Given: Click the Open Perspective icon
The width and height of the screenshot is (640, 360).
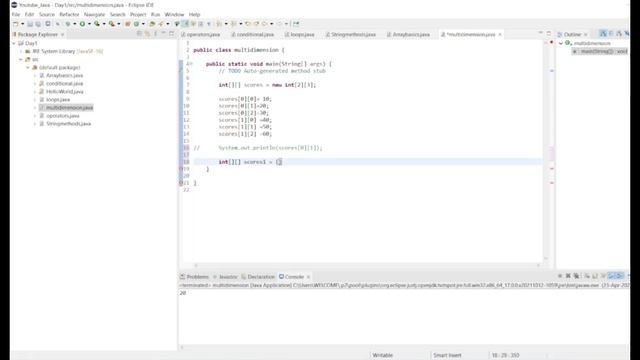Looking at the screenshot, I should coord(296,24).
